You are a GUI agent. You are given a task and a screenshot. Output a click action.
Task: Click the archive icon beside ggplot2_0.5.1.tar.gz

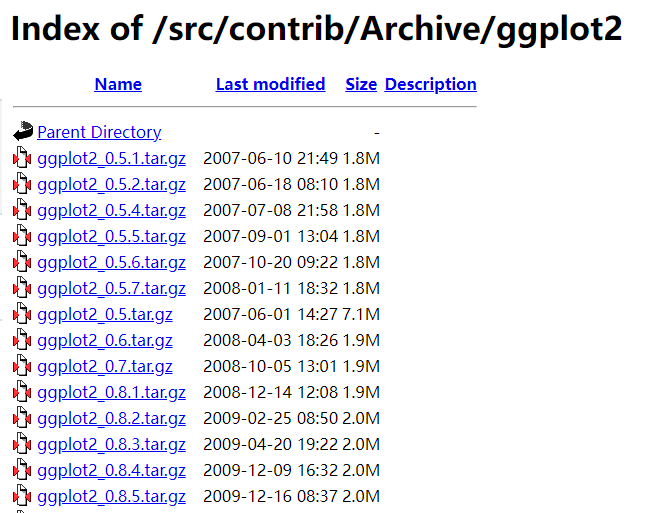click(x=23, y=158)
